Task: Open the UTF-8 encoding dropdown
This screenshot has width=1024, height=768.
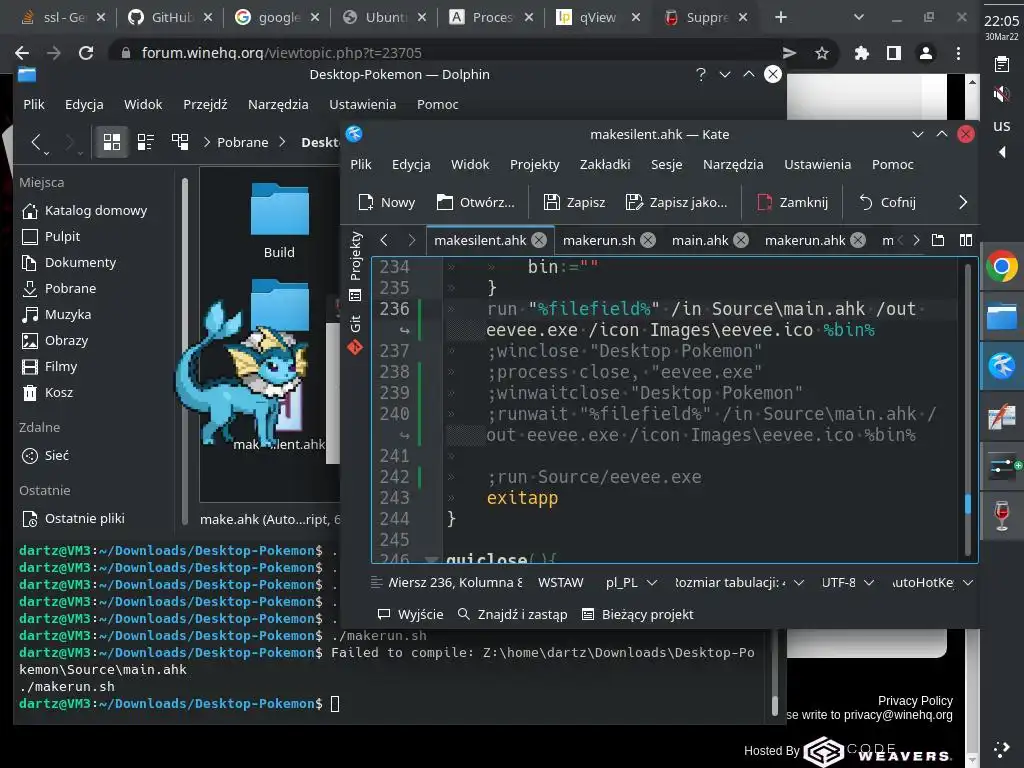Action: [x=847, y=583]
